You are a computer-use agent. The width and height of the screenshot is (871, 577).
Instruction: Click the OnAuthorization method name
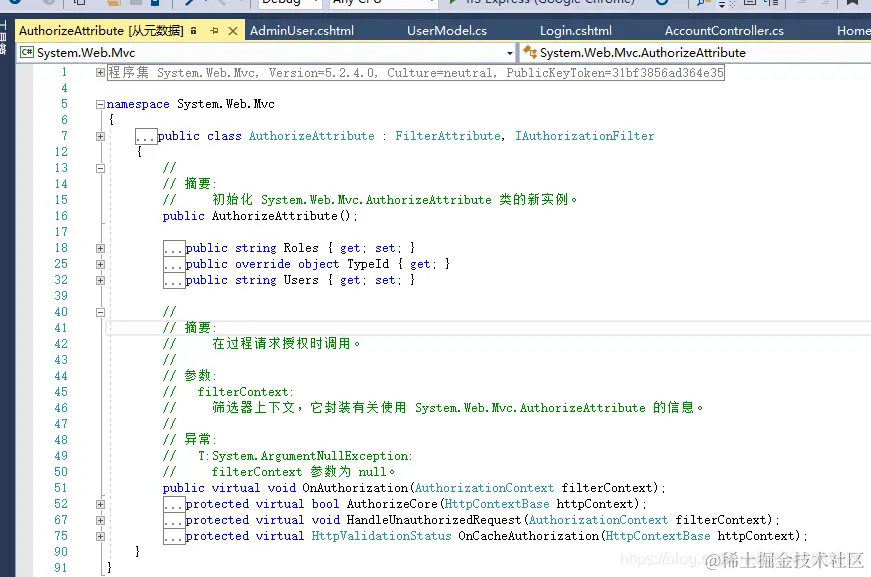pyautogui.click(x=355, y=488)
